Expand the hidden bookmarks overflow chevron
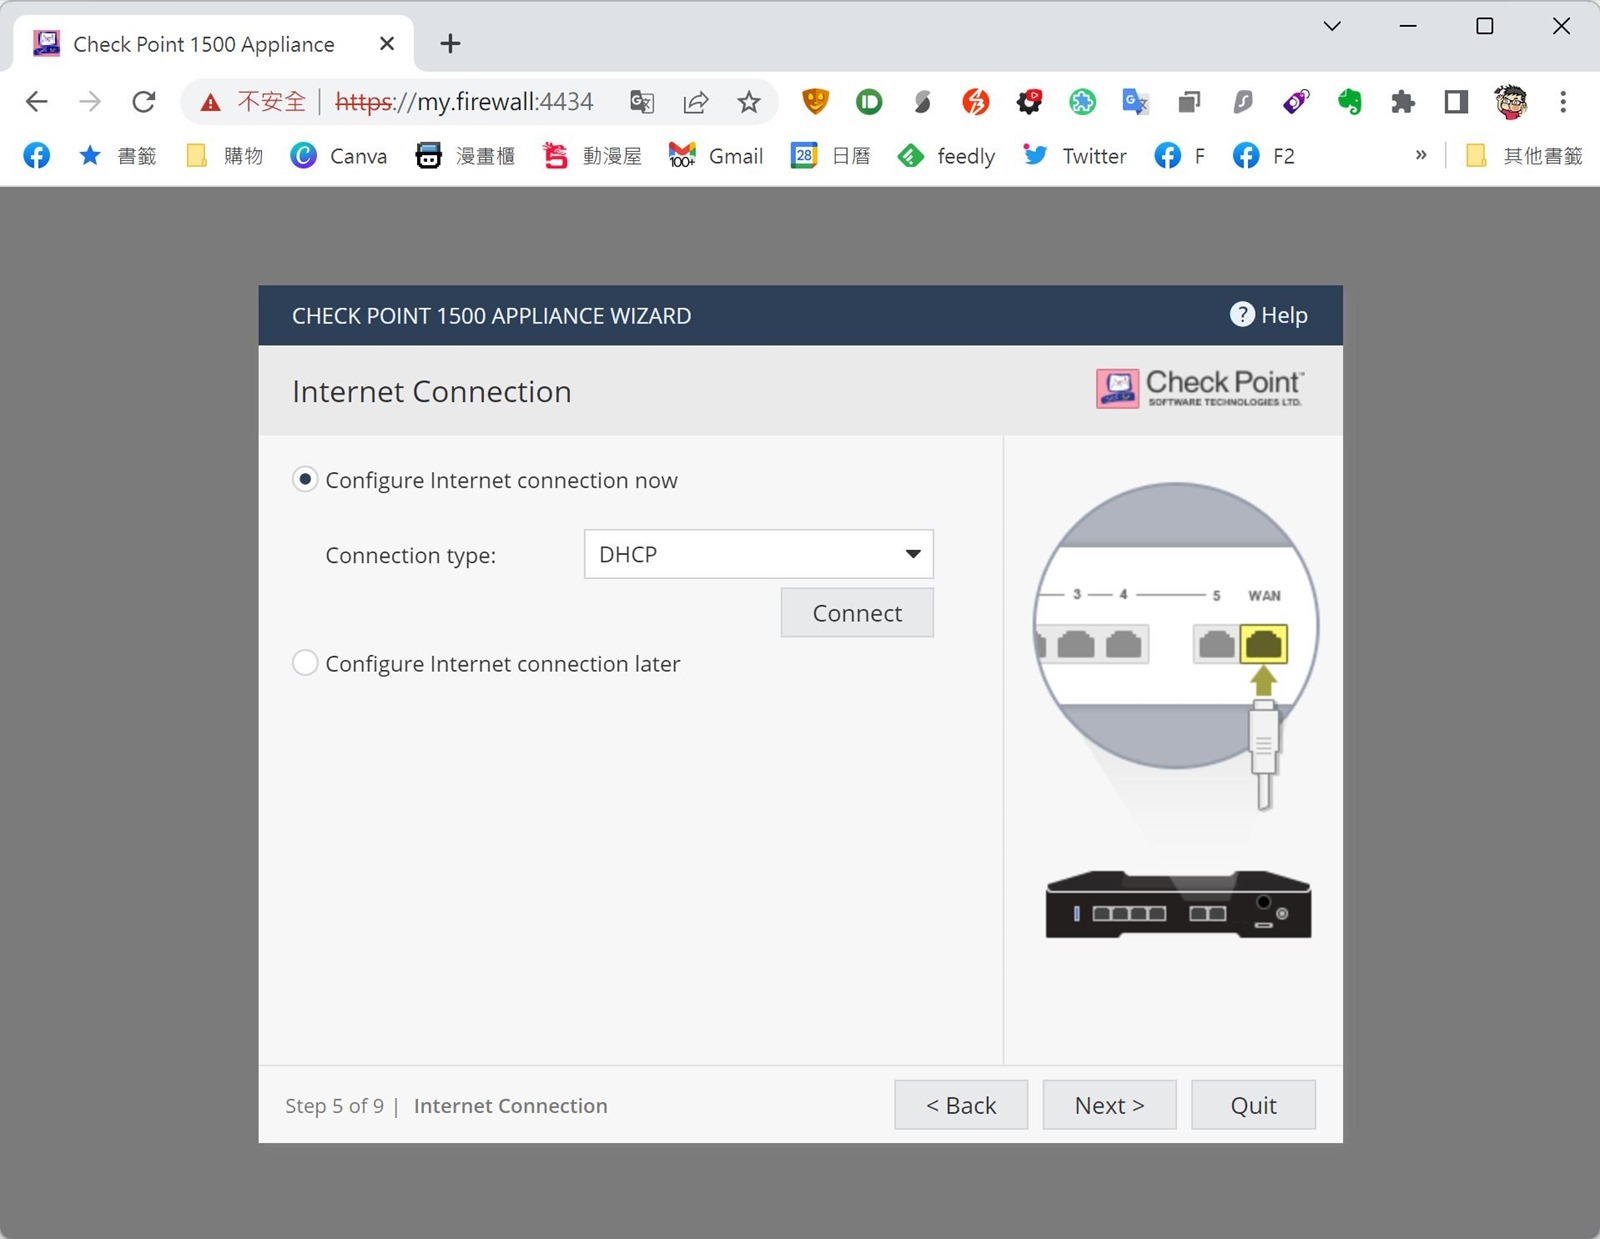The height and width of the screenshot is (1239, 1600). [1420, 155]
